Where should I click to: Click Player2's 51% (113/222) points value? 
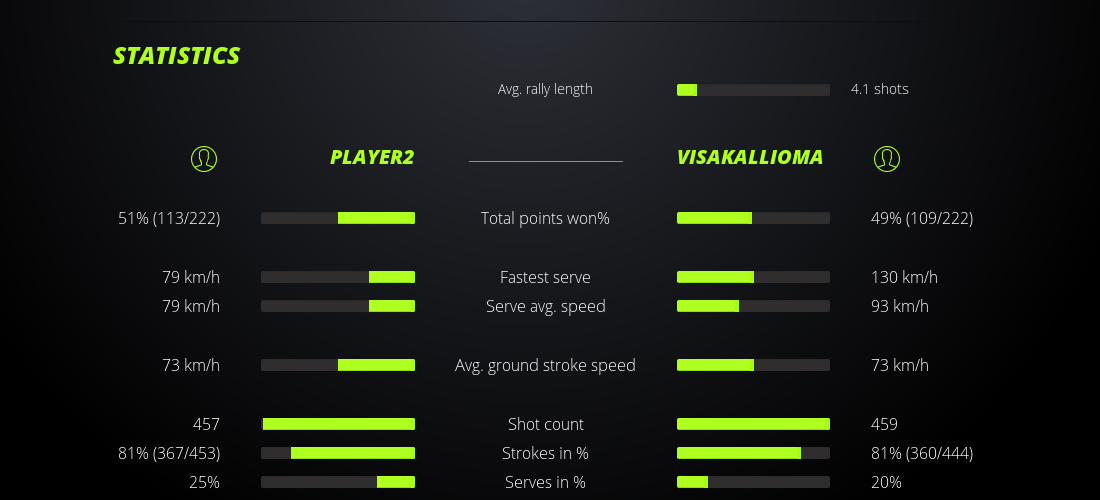coord(169,218)
